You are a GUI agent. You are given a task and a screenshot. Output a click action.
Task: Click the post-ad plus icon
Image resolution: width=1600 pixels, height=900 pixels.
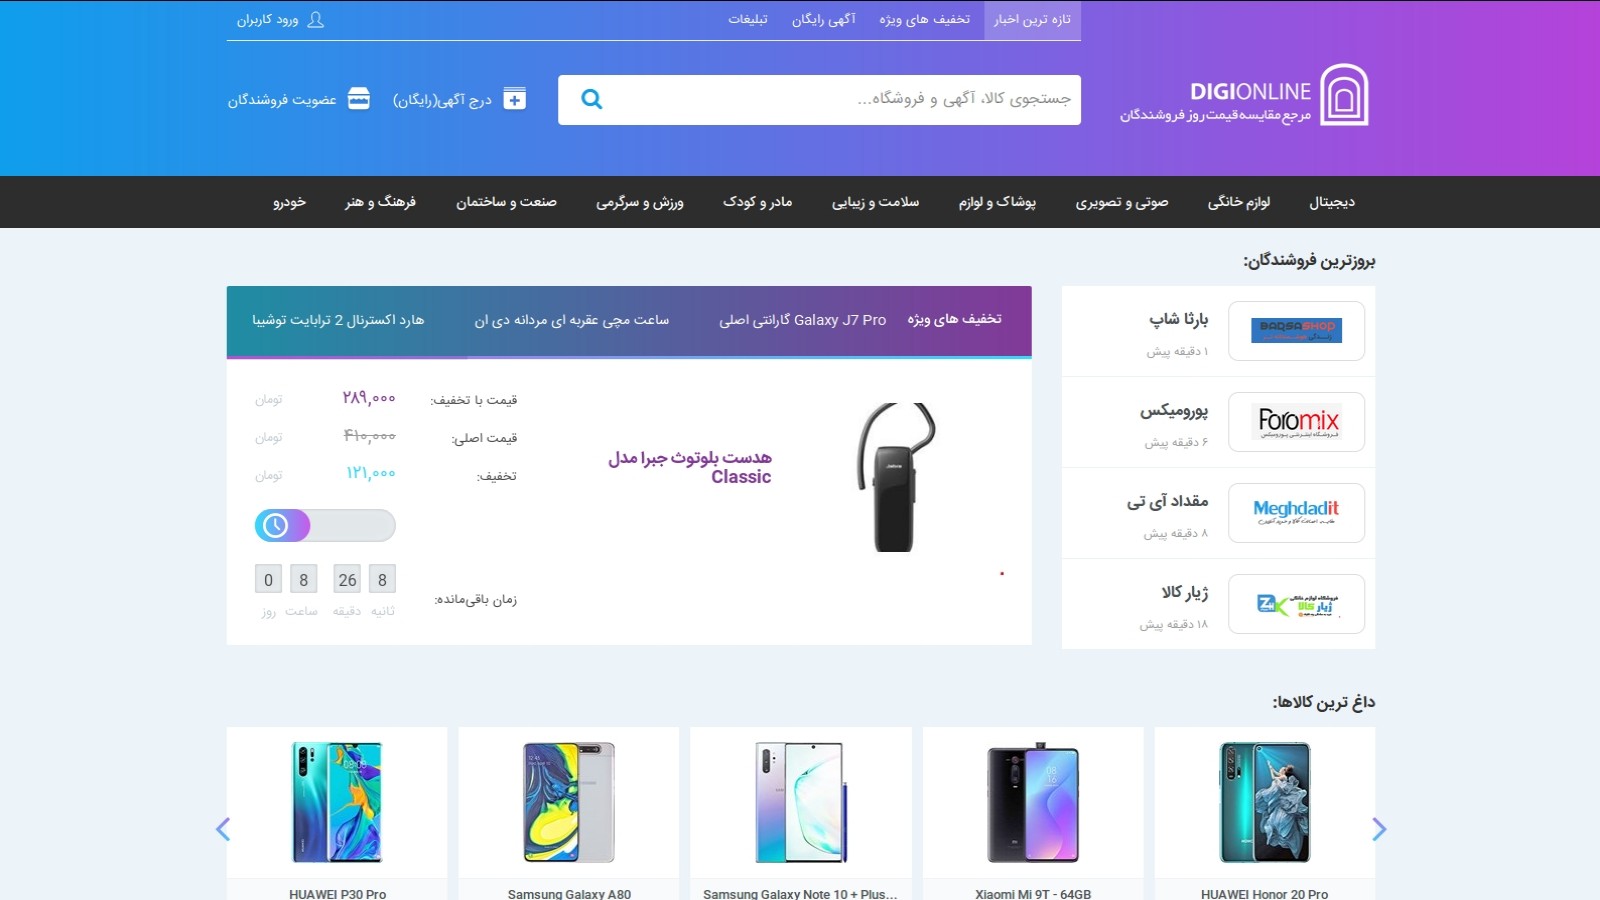tap(515, 99)
